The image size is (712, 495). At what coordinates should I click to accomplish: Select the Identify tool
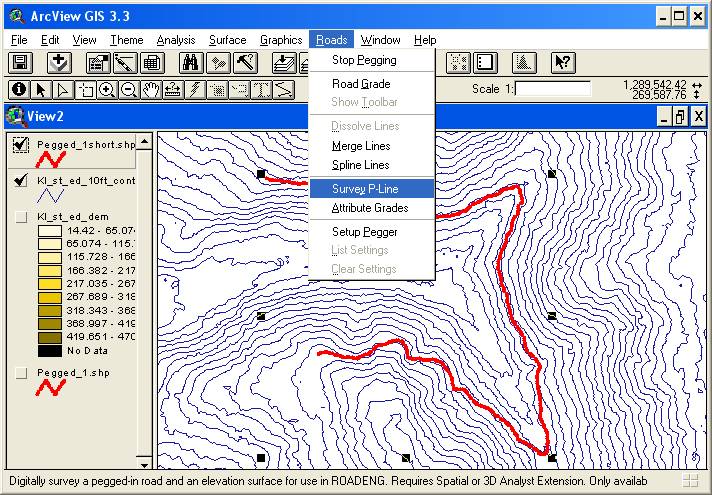14,89
